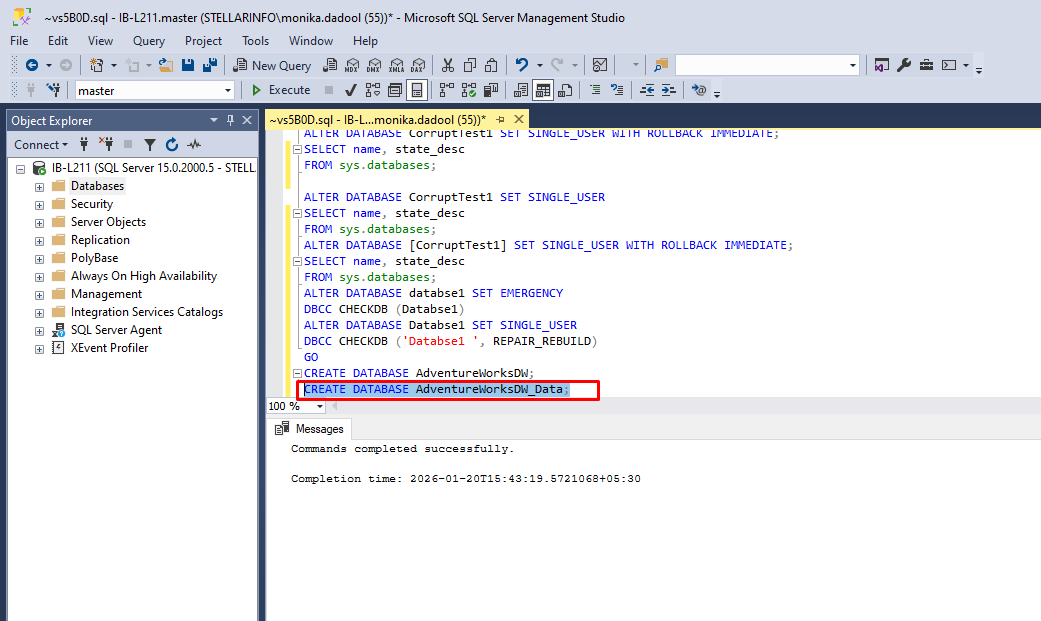1041x621 pixels.
Task: Click the New Query button
Action: click(x=272, y=64)
